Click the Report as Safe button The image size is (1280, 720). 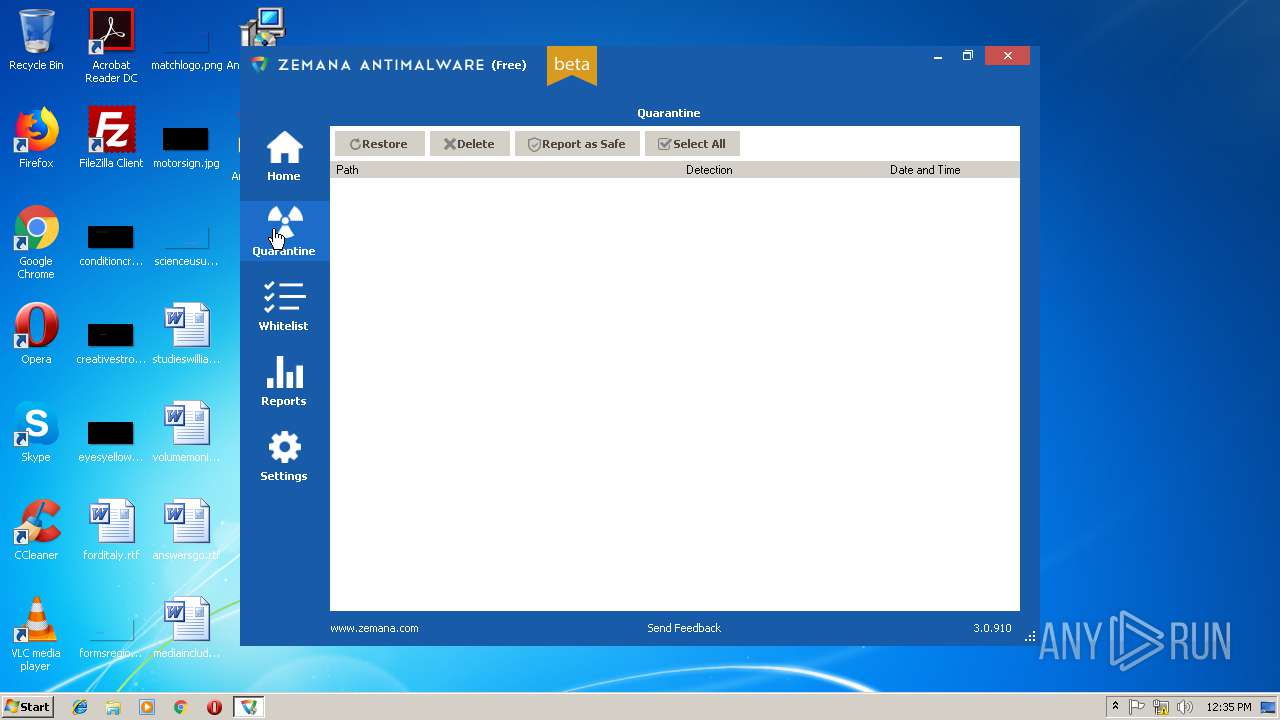click(577, 144)
